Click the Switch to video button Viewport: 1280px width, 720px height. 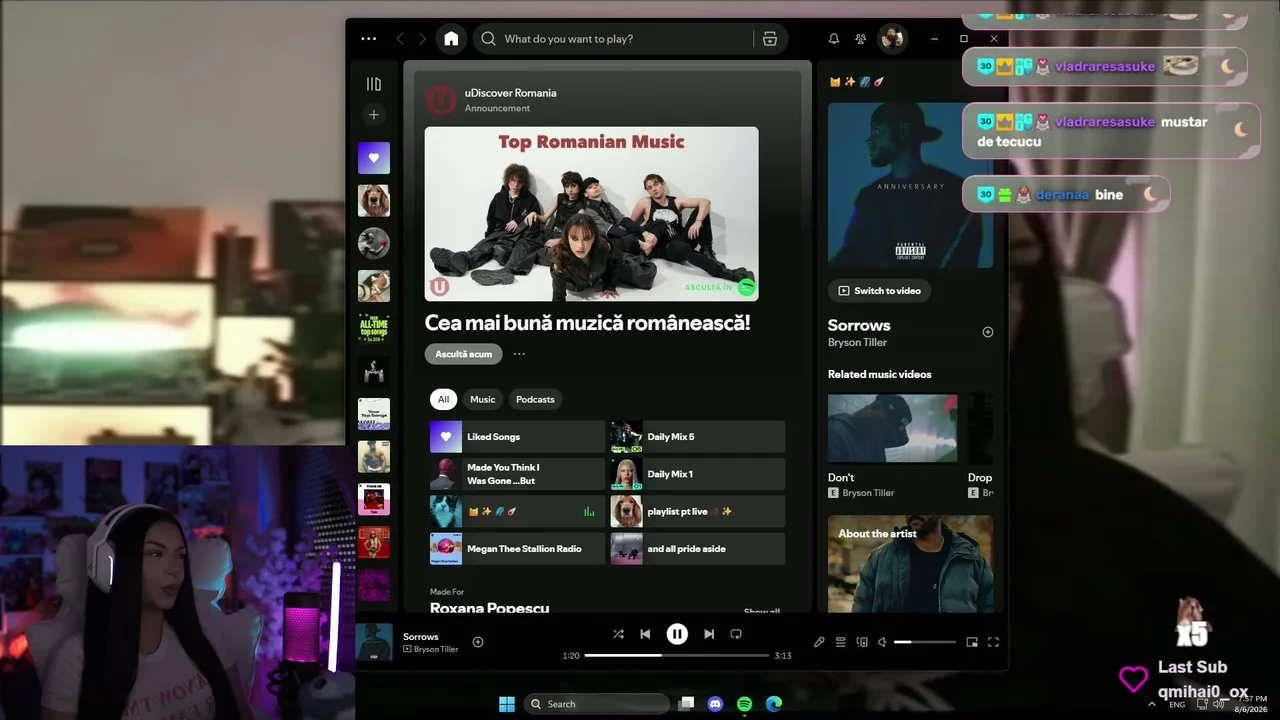[x=880, y=291]
